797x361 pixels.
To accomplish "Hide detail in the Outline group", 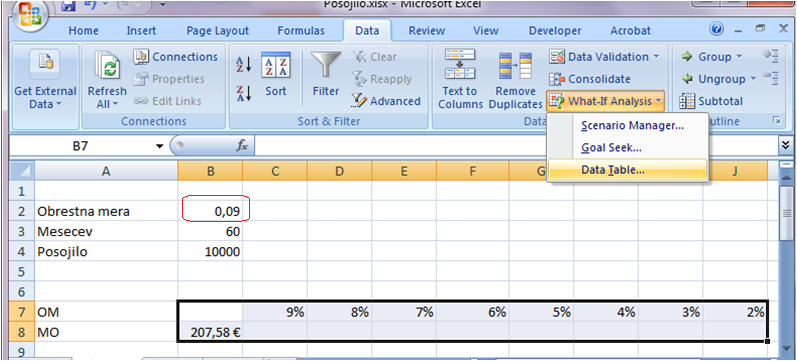I will click(772, 78).
